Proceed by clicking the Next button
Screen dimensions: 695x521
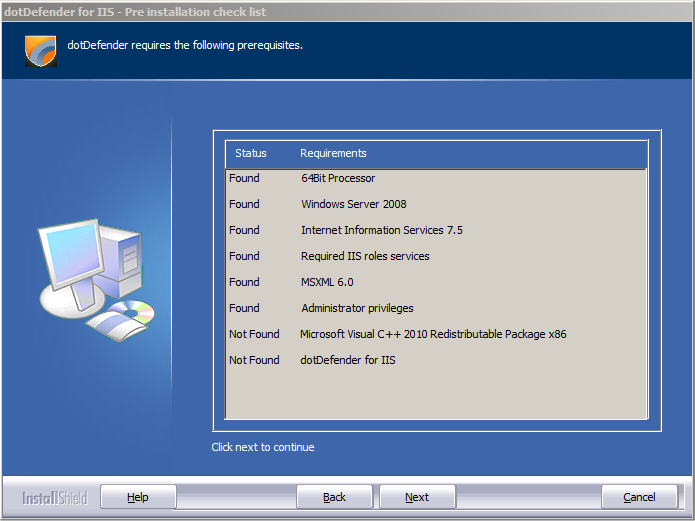[417, 497]
